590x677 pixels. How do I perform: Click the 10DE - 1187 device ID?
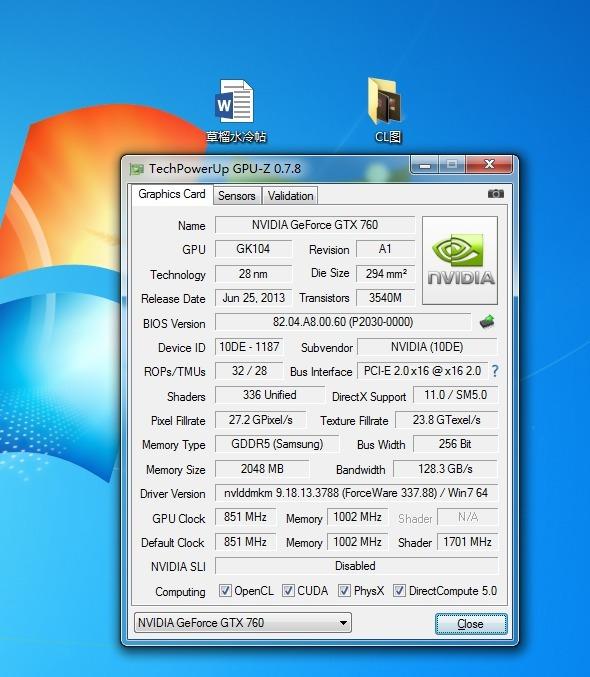(x=249, y=347)
